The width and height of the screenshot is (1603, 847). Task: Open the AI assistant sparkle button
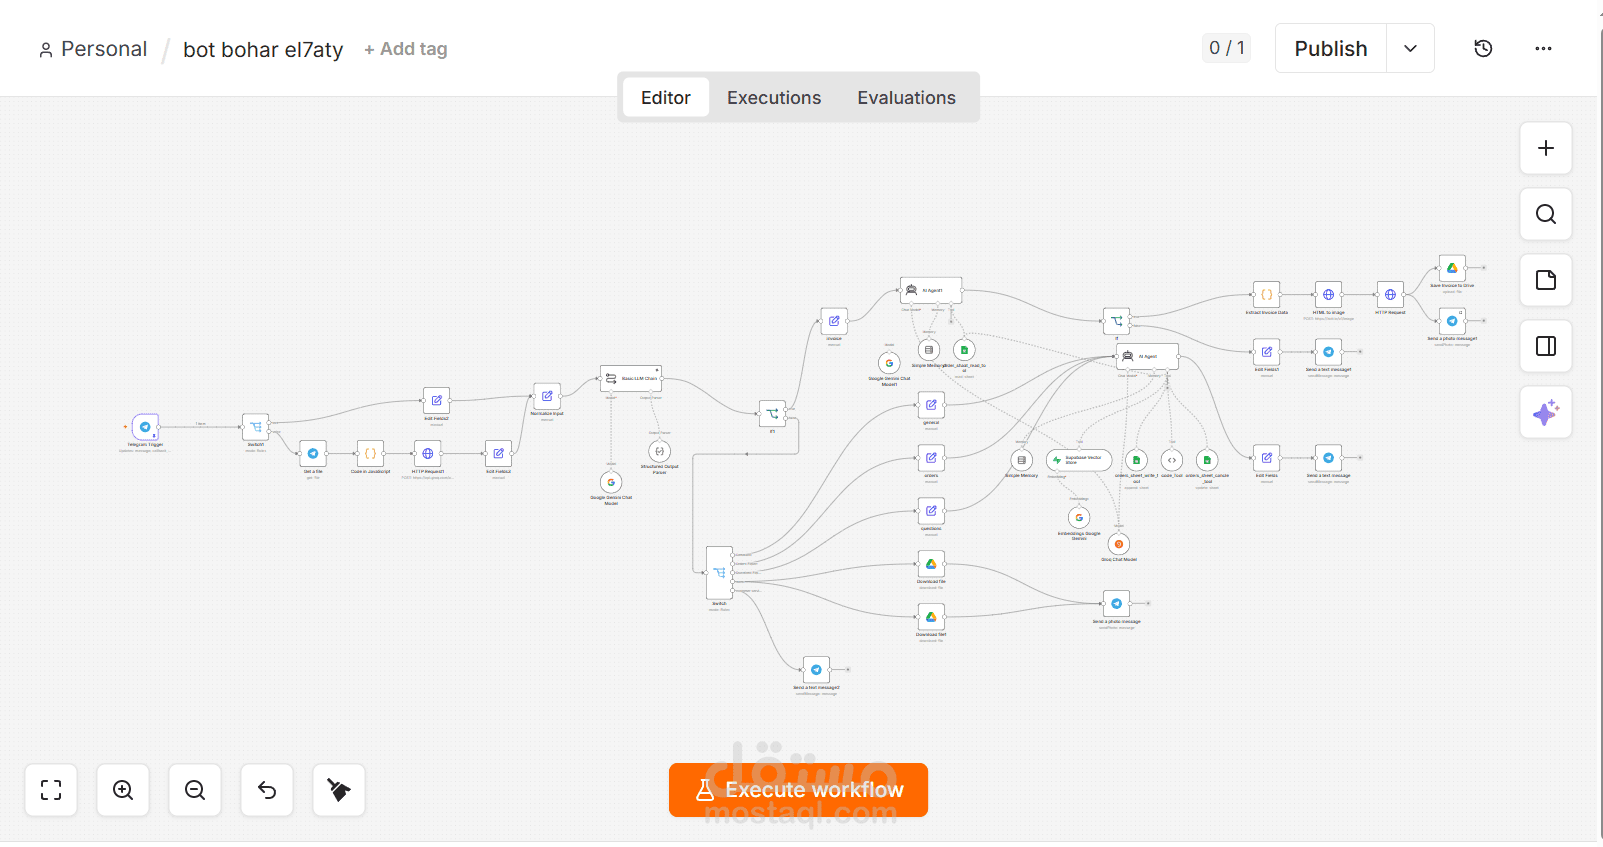[1546, 412]
